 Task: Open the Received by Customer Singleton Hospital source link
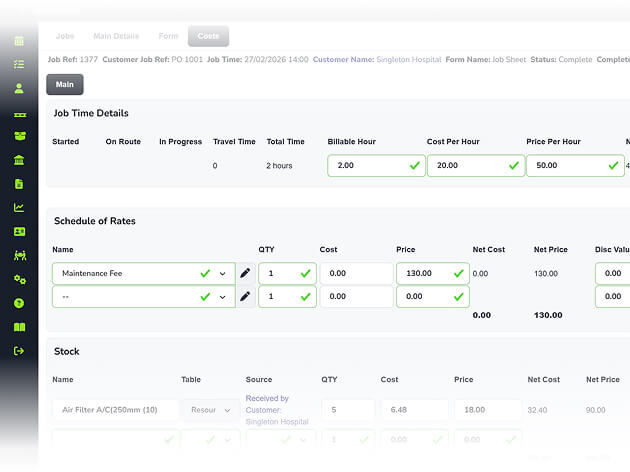coord(277,410)
